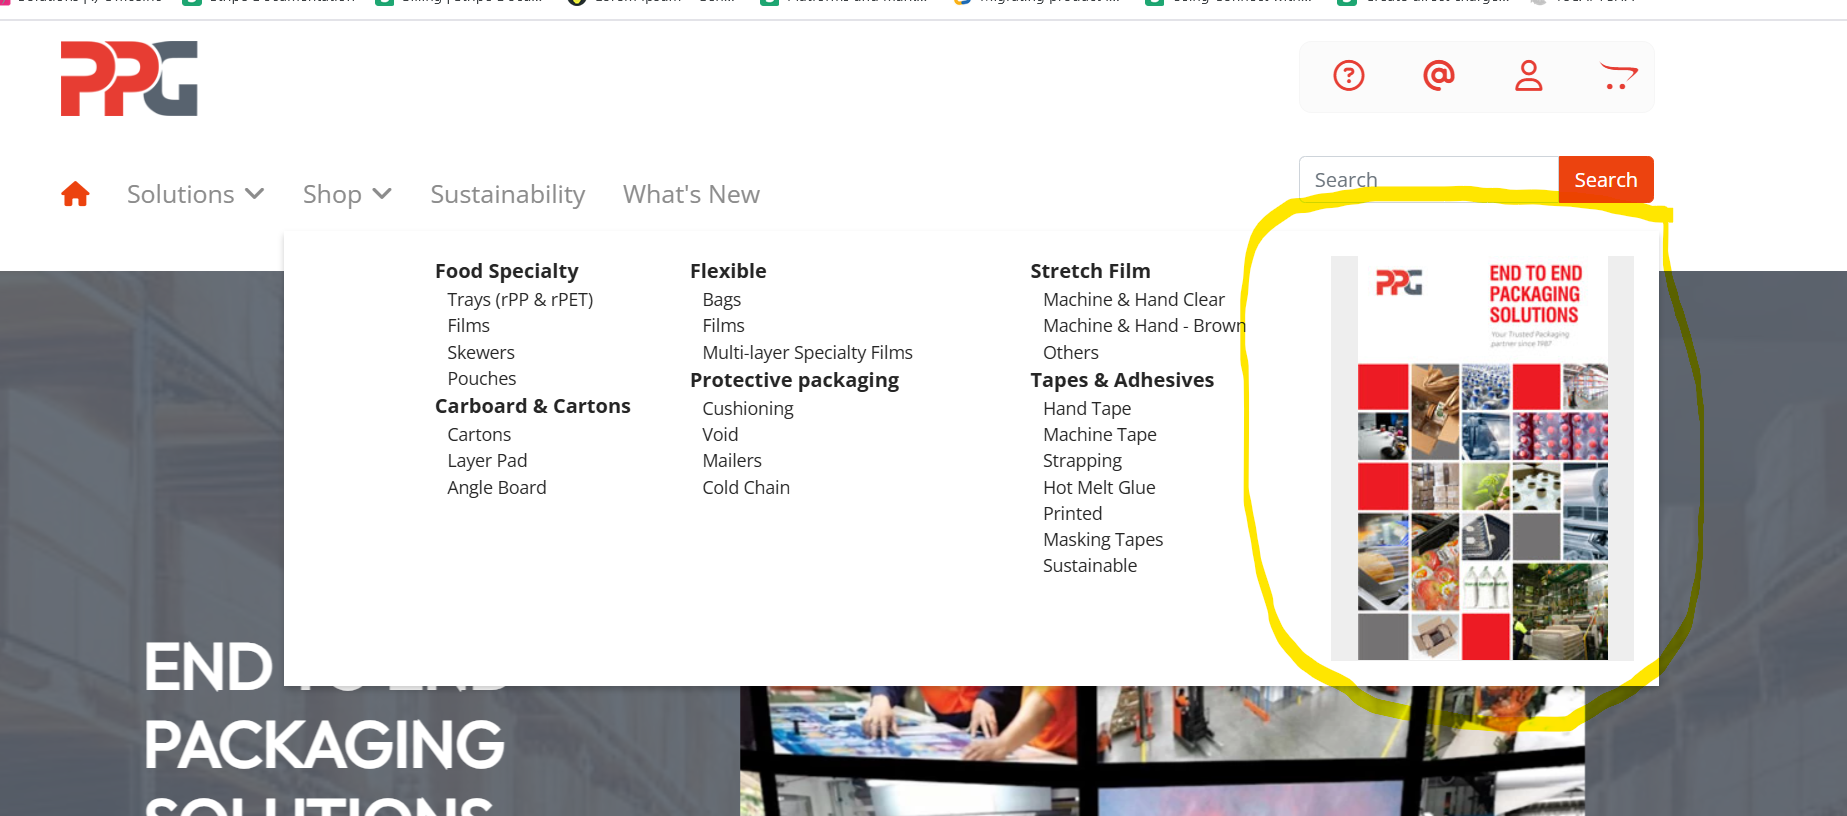Select Hot Melt Glue link
The width and height of the screenshot is (1847, 816).
coord(1098,487)
